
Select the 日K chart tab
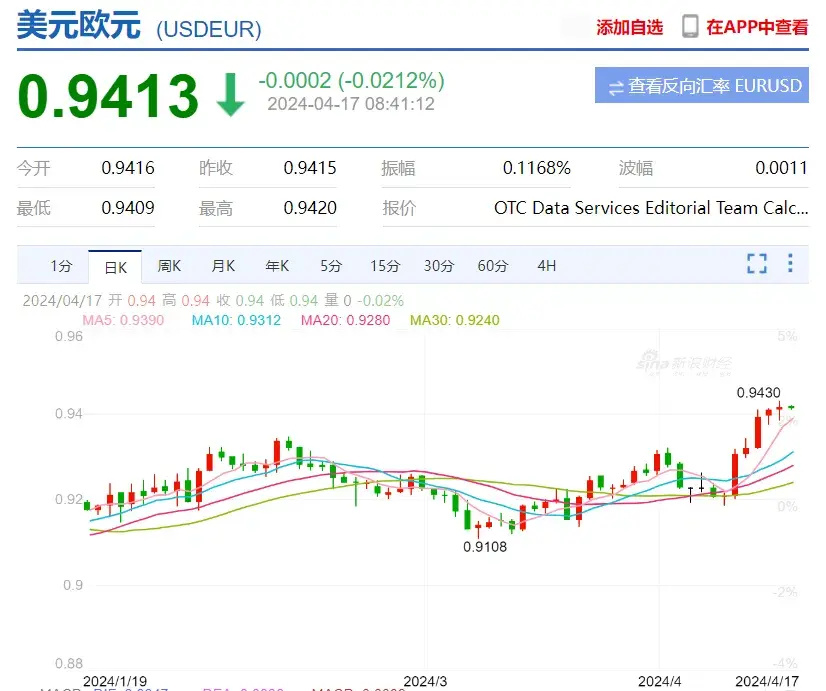(115, 268)
